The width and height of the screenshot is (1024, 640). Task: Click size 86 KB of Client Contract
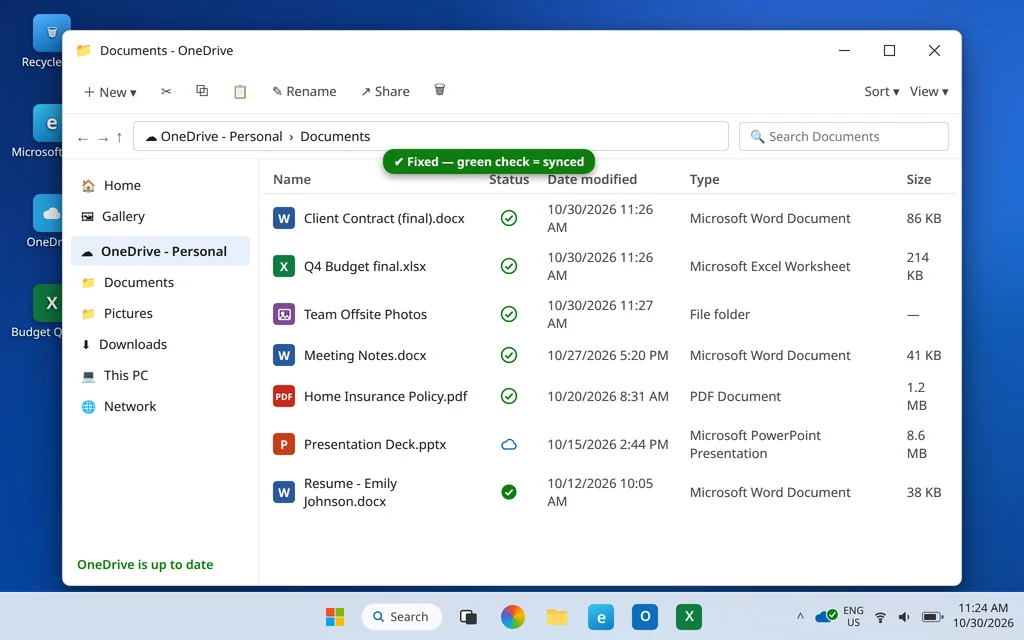(x=923, y=219)
